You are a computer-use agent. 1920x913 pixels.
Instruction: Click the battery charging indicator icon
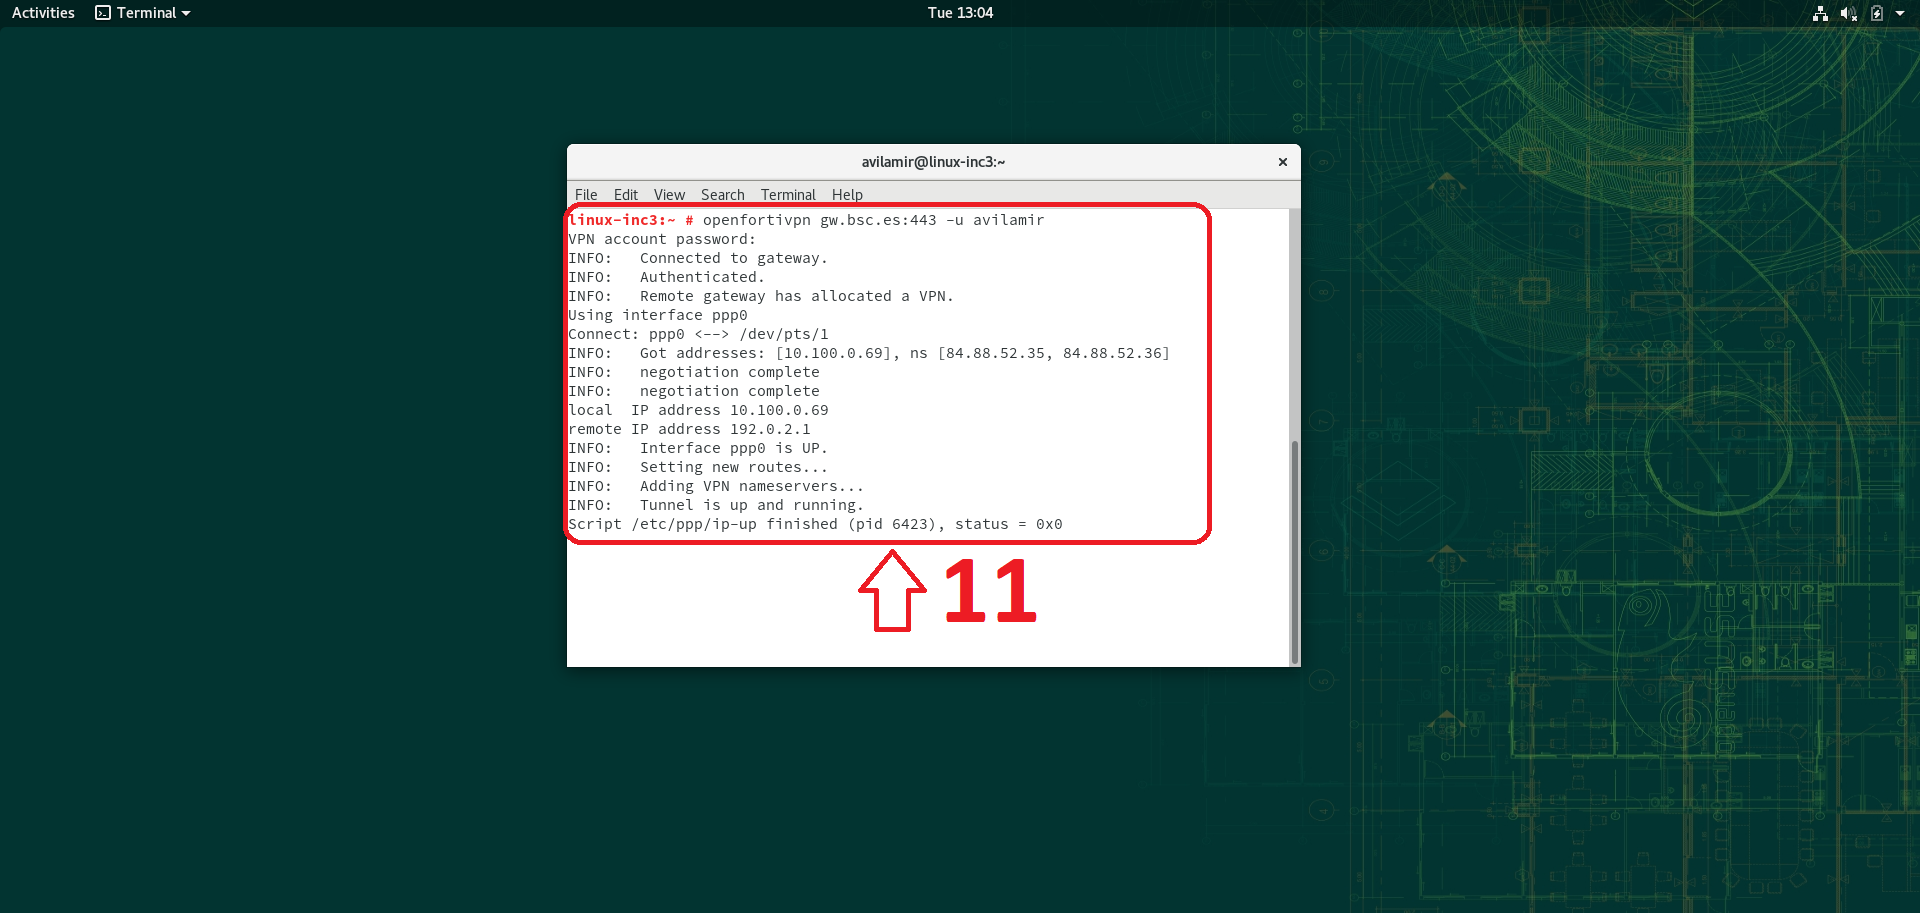tap(1877, 13)
